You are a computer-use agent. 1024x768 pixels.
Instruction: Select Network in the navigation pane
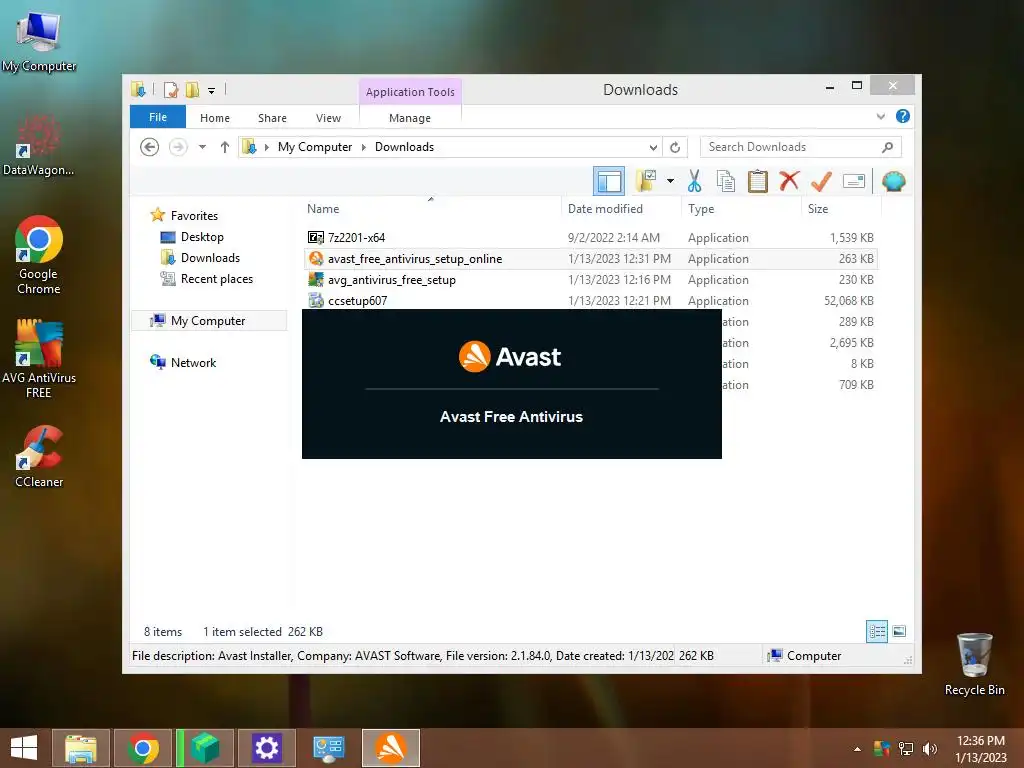click(193, 362)
